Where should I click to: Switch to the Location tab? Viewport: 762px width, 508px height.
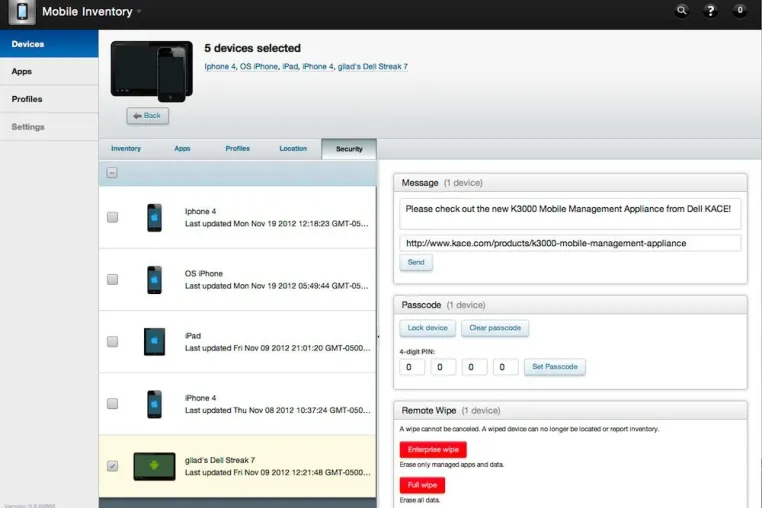click(x=293, y=149)
